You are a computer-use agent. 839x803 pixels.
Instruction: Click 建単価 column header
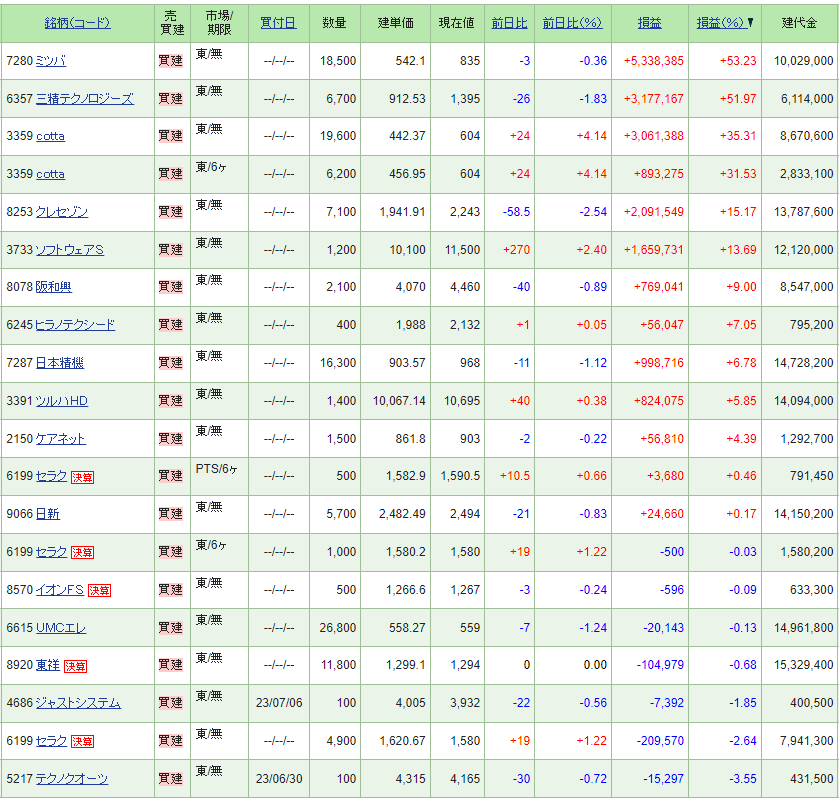[395, 23]
